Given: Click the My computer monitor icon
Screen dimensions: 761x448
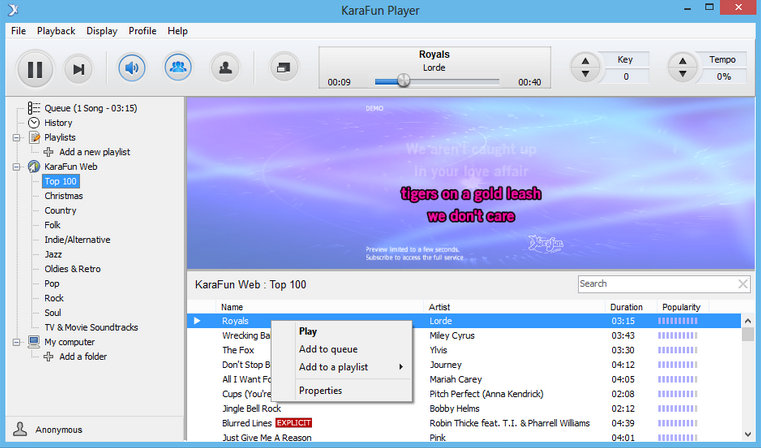Looking at the screenshot, I should point(33,342).
